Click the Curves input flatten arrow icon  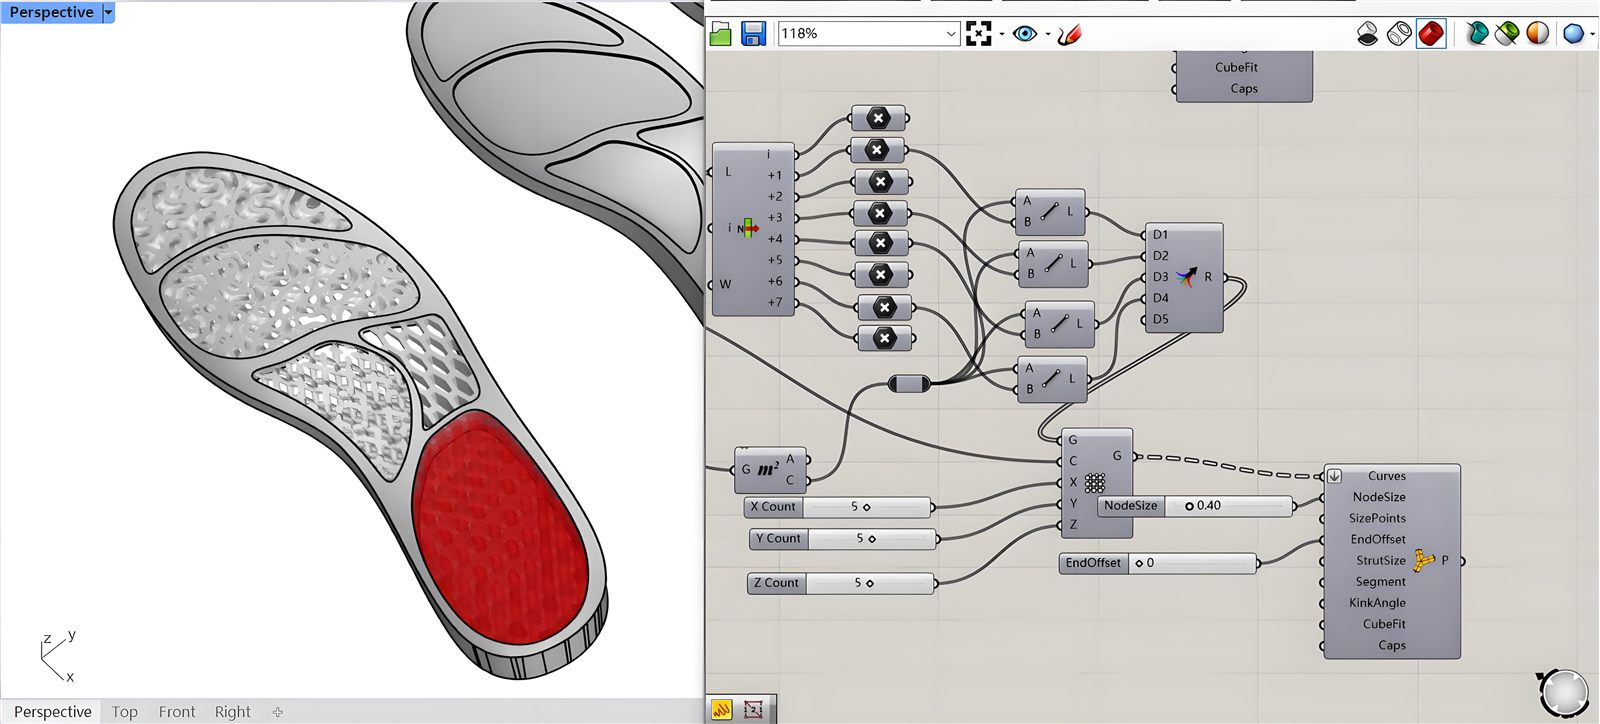coord(1334,476)
